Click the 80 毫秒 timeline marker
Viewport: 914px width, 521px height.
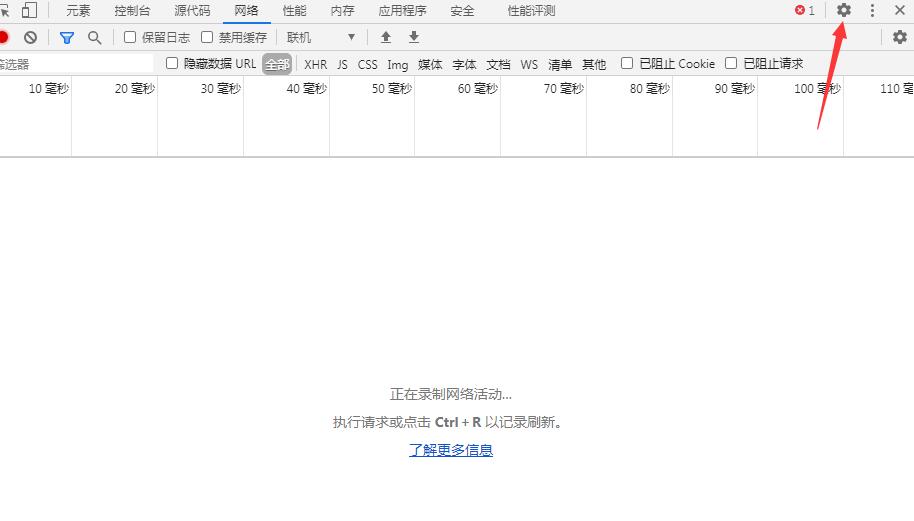click(x=649, y=89)
